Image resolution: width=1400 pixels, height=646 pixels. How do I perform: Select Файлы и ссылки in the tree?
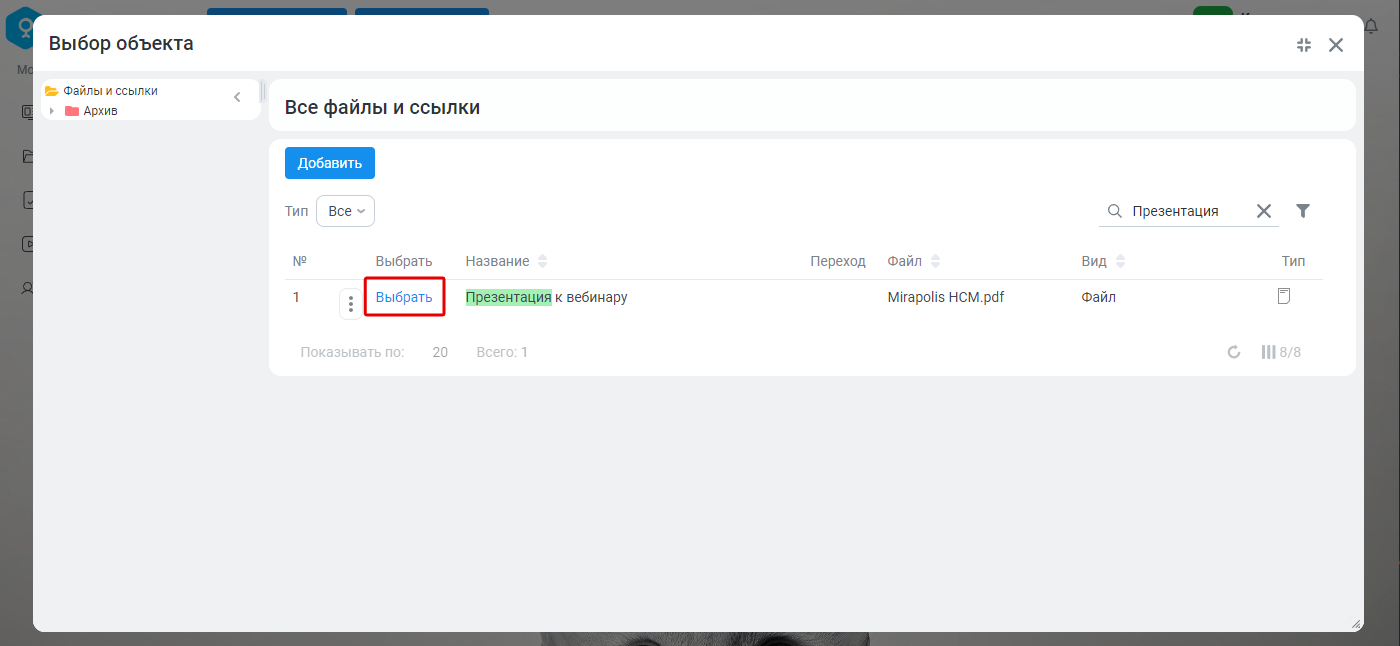tap(111, 91)
